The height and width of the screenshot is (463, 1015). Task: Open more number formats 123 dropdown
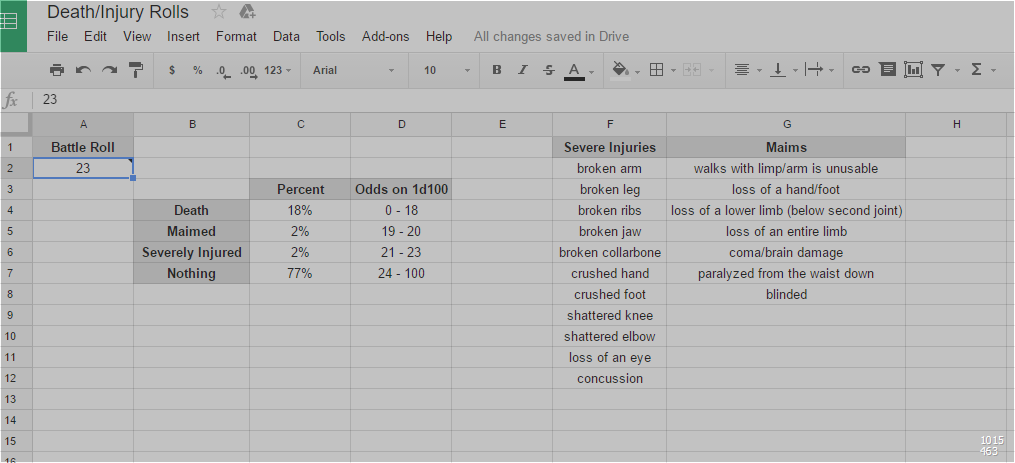278,70
